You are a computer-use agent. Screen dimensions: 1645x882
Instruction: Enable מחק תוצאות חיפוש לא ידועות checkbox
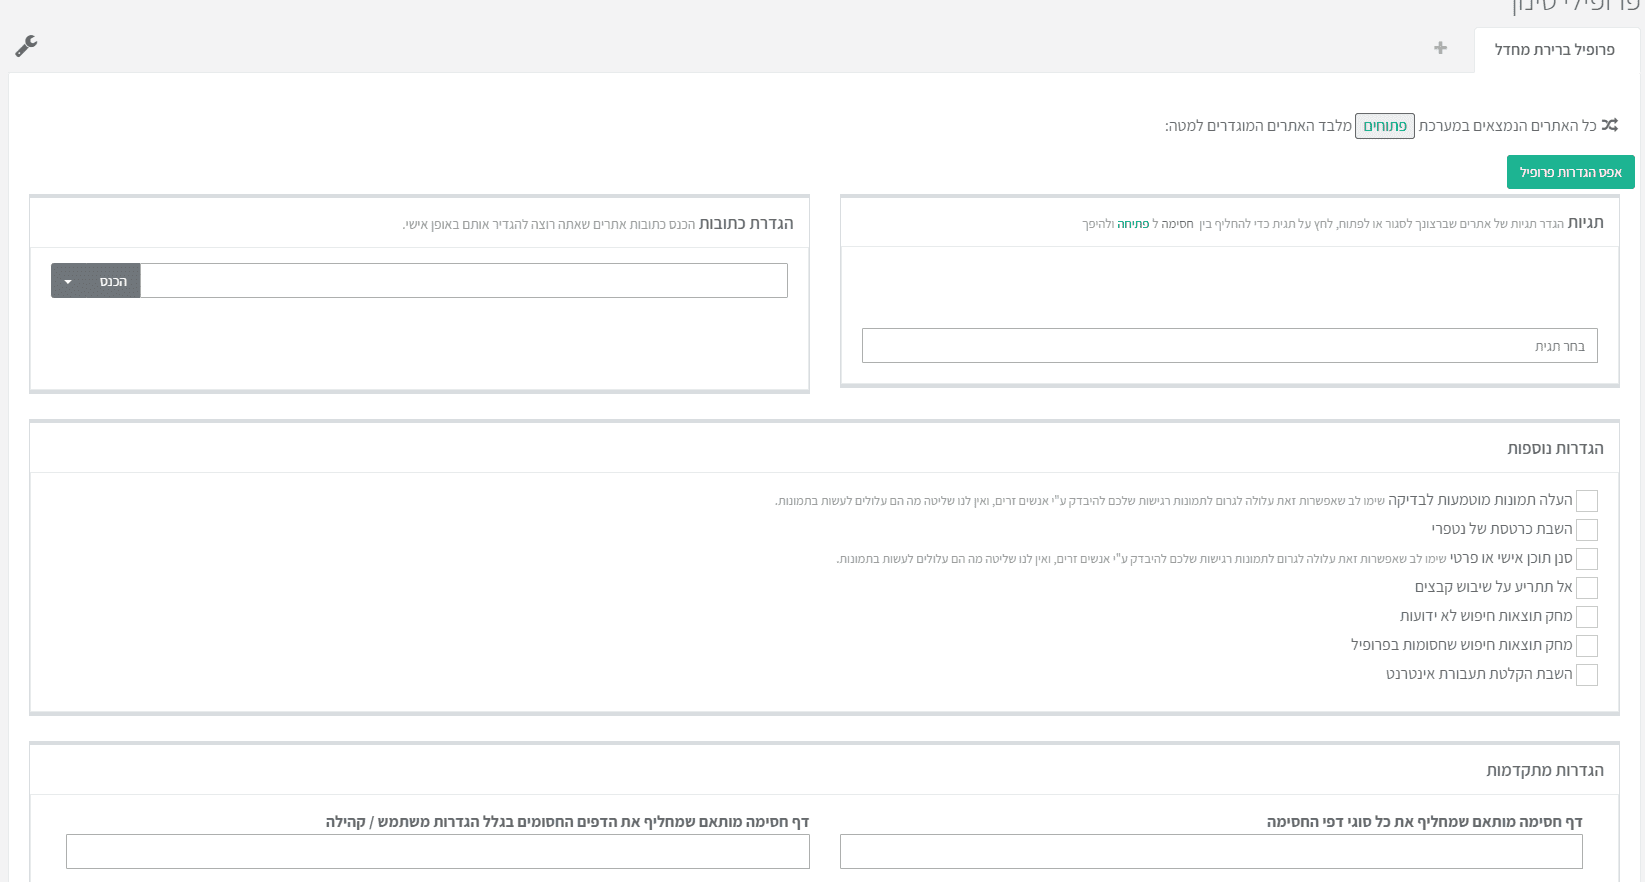tap(1587, 617)
